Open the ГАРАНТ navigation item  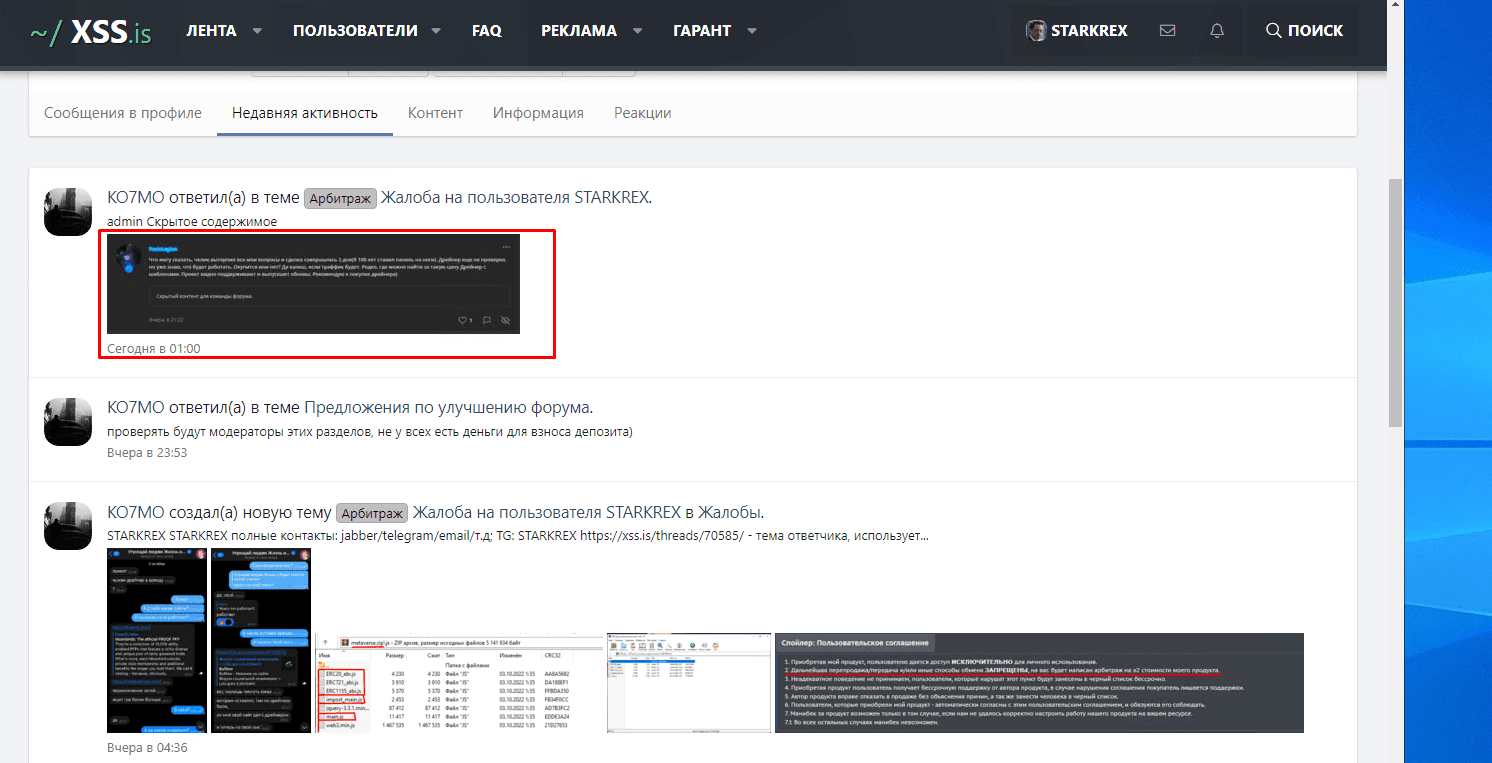(702, 31)
